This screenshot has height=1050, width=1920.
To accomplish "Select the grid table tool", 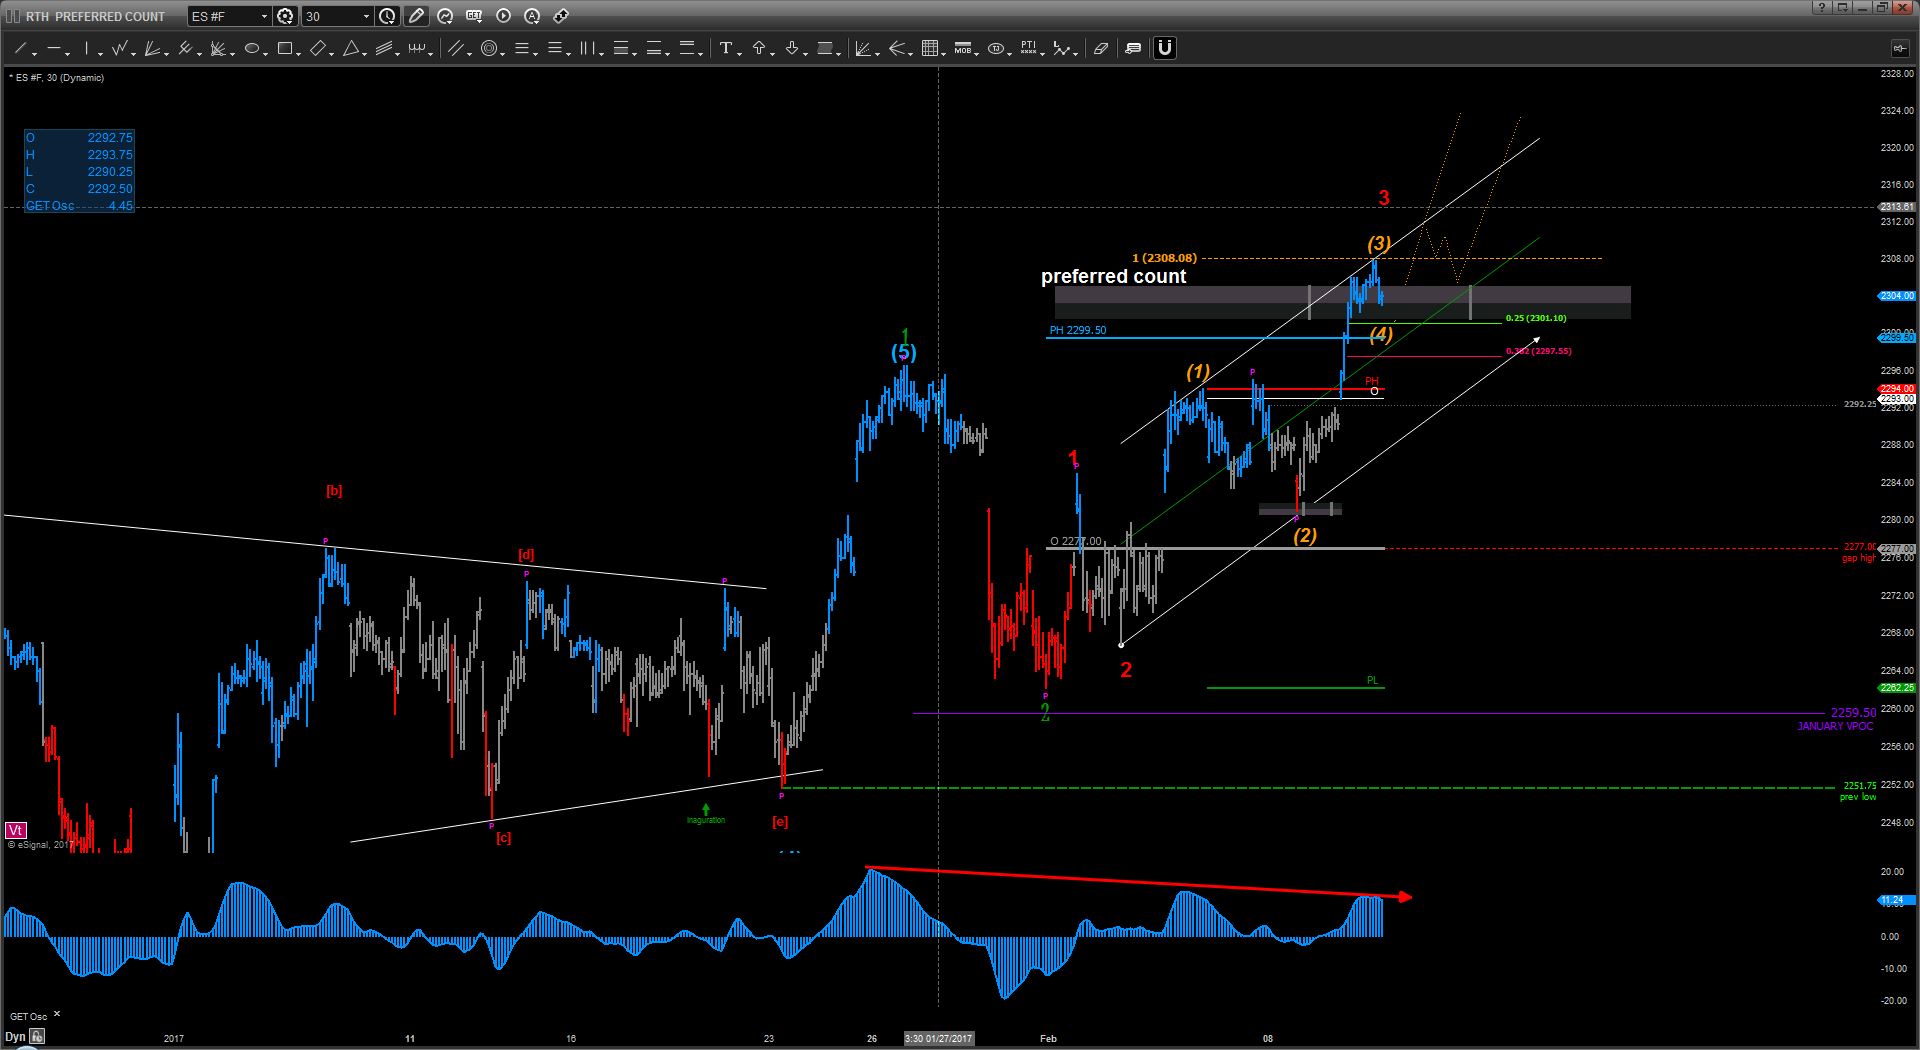I will [x=930, y=48].
